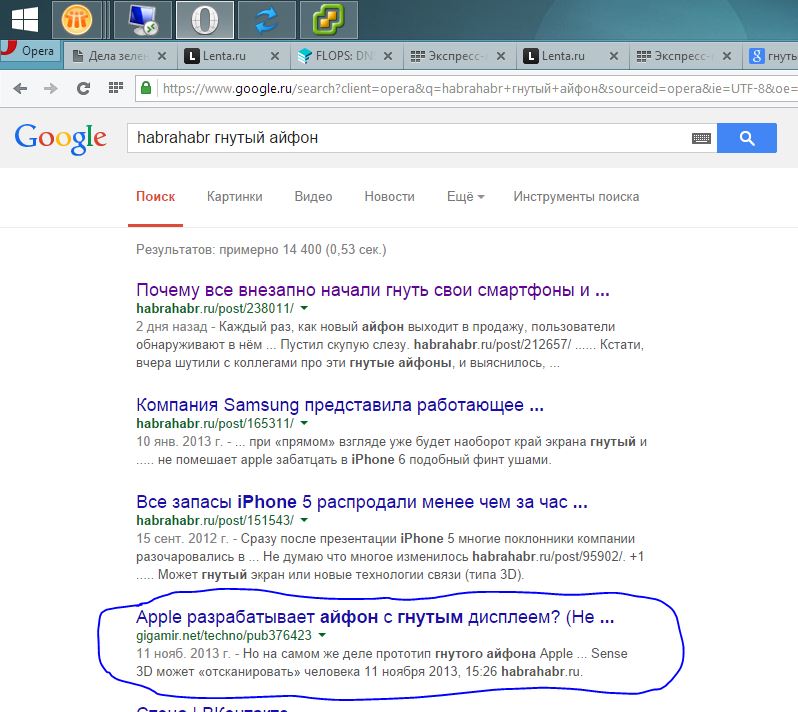Image resolution: width=798 pixels, height=712 pixels.
Task: Click snippet text '2 дня назад'
Action: [x=172, y=327]
